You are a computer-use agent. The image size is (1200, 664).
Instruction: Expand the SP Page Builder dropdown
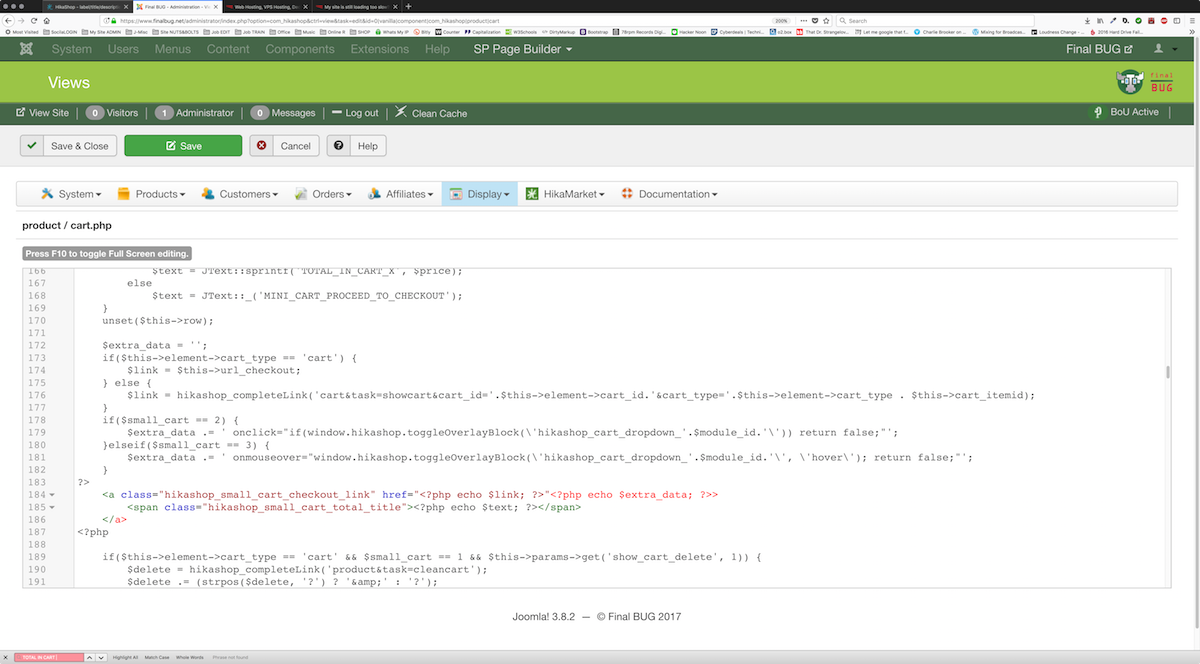(x=523, y=49)
